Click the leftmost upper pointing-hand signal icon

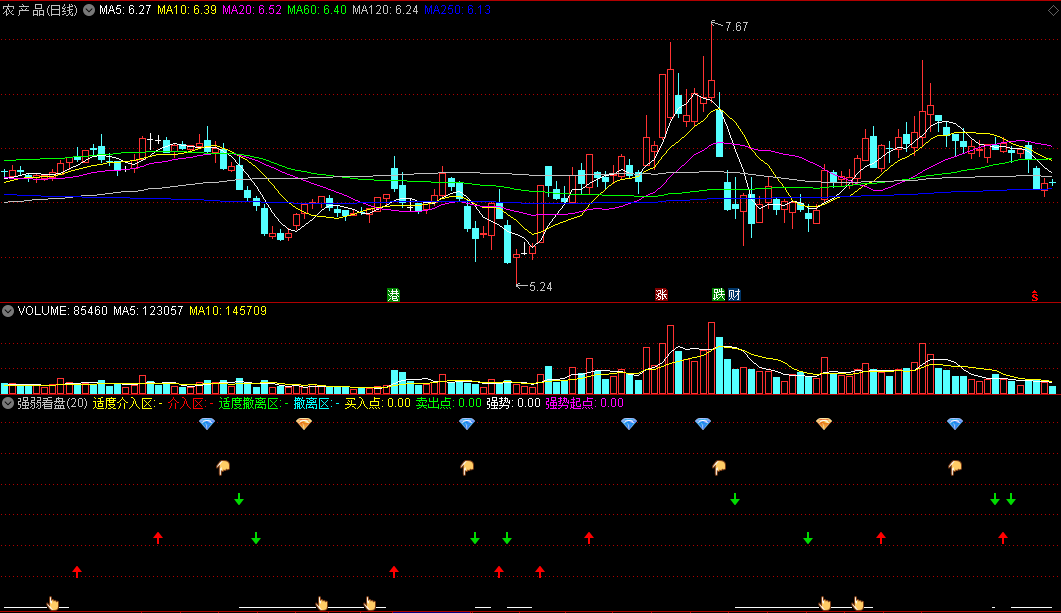(x=223, y=468)
